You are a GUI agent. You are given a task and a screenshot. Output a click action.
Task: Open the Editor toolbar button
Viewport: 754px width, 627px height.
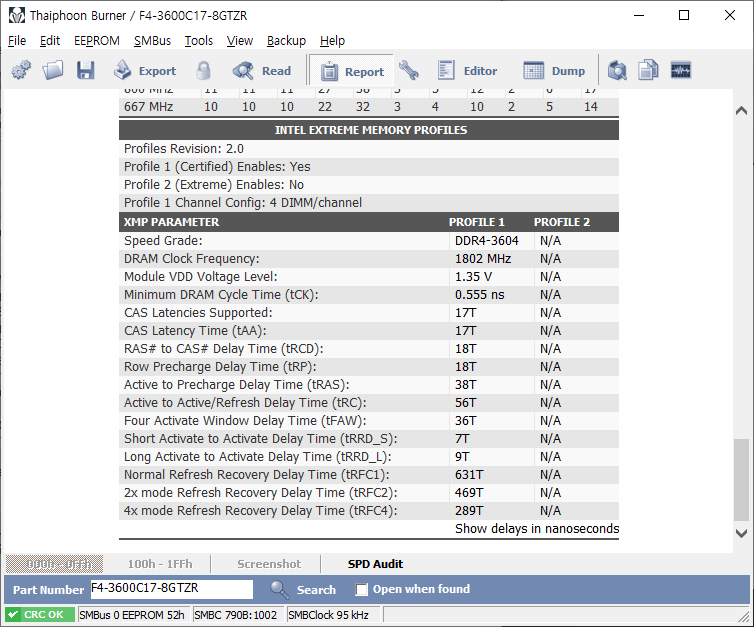[x=467, y=71]
